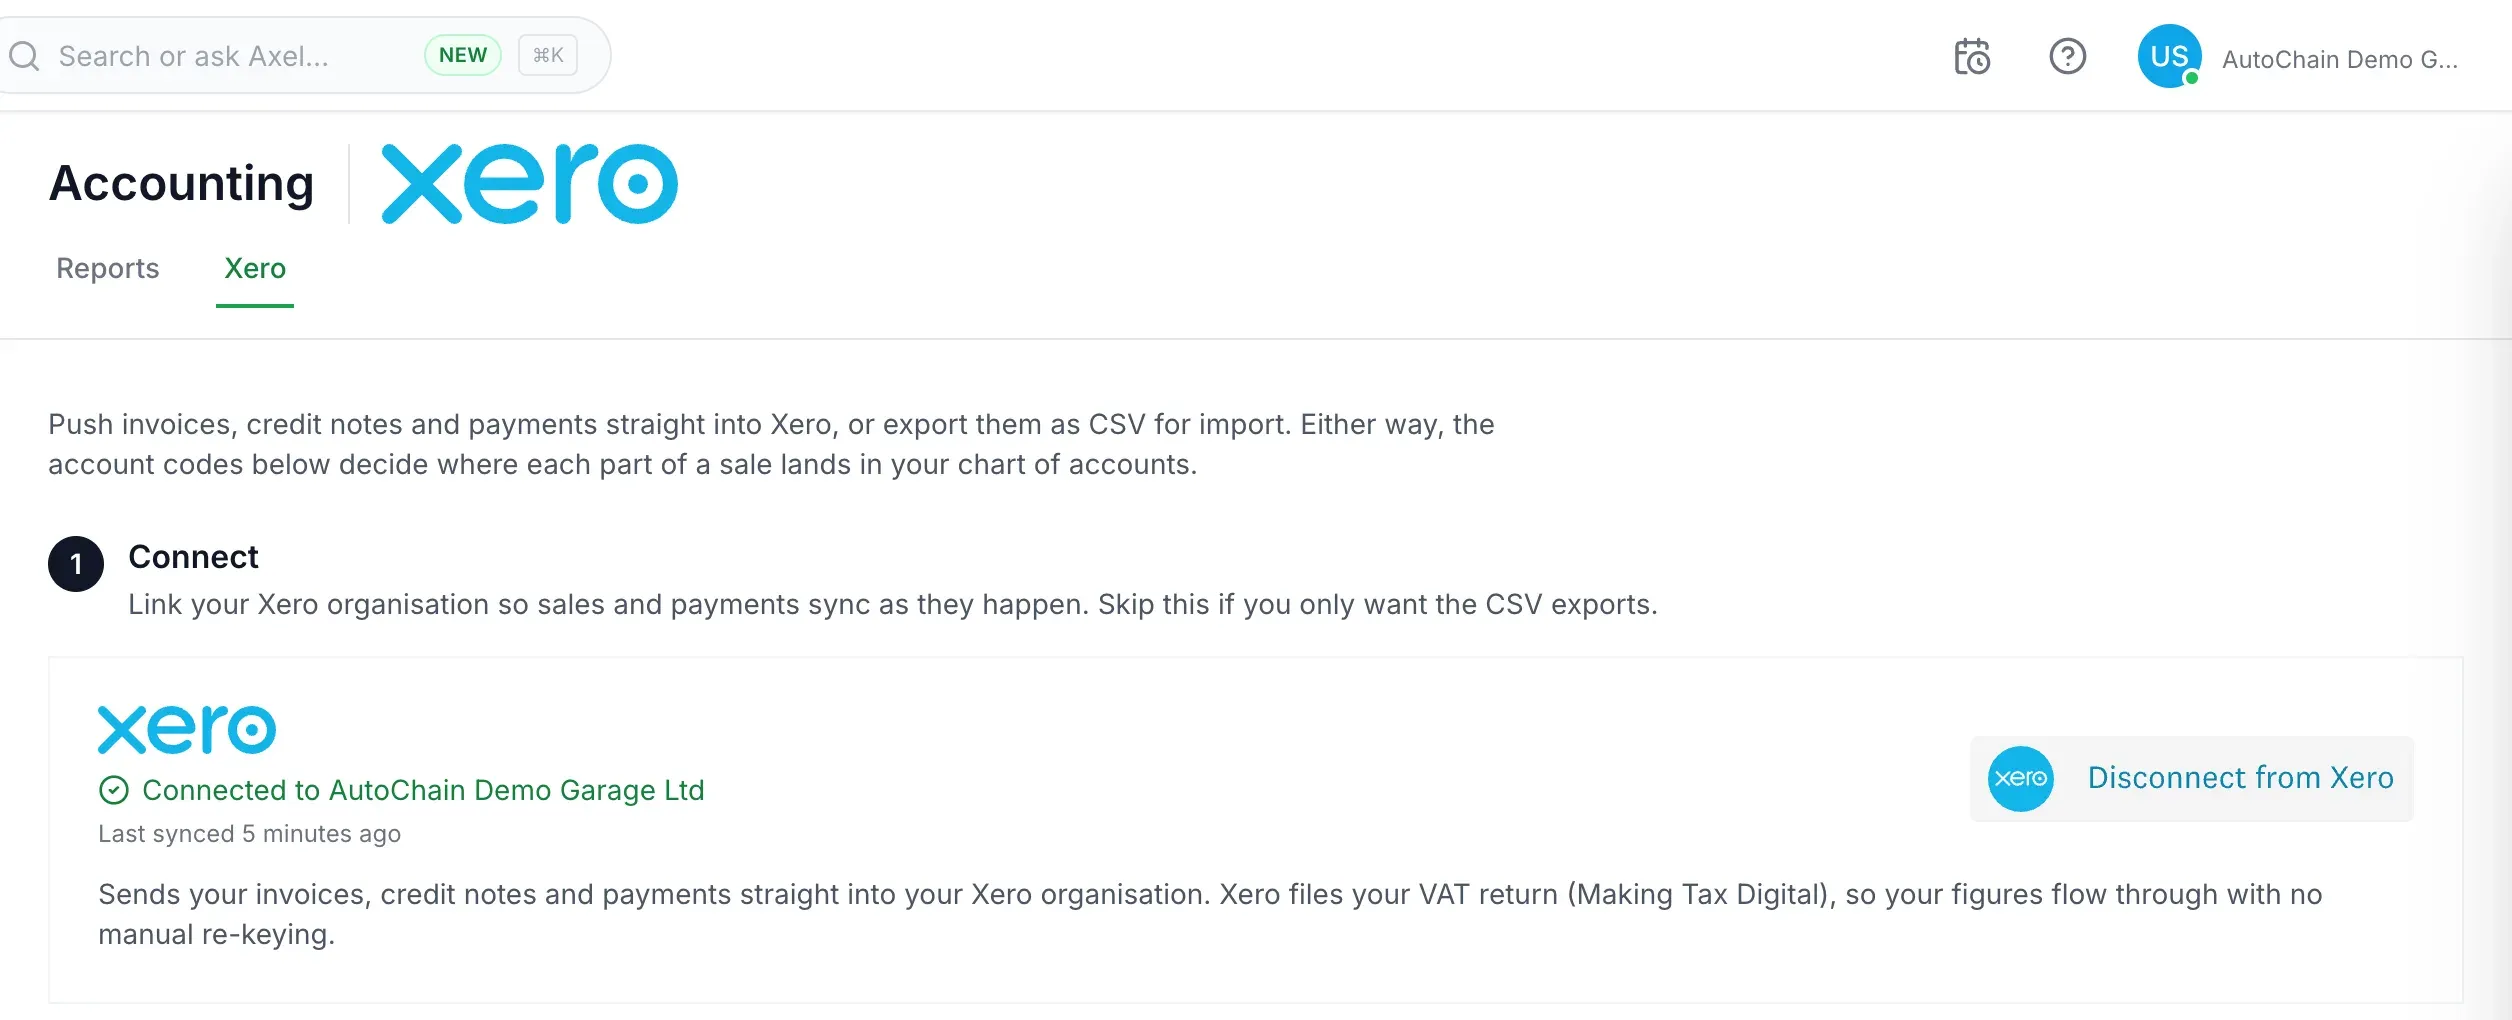The image size is (2512, 1020).
Task: Click the Connect step heading
Action: 193,557
